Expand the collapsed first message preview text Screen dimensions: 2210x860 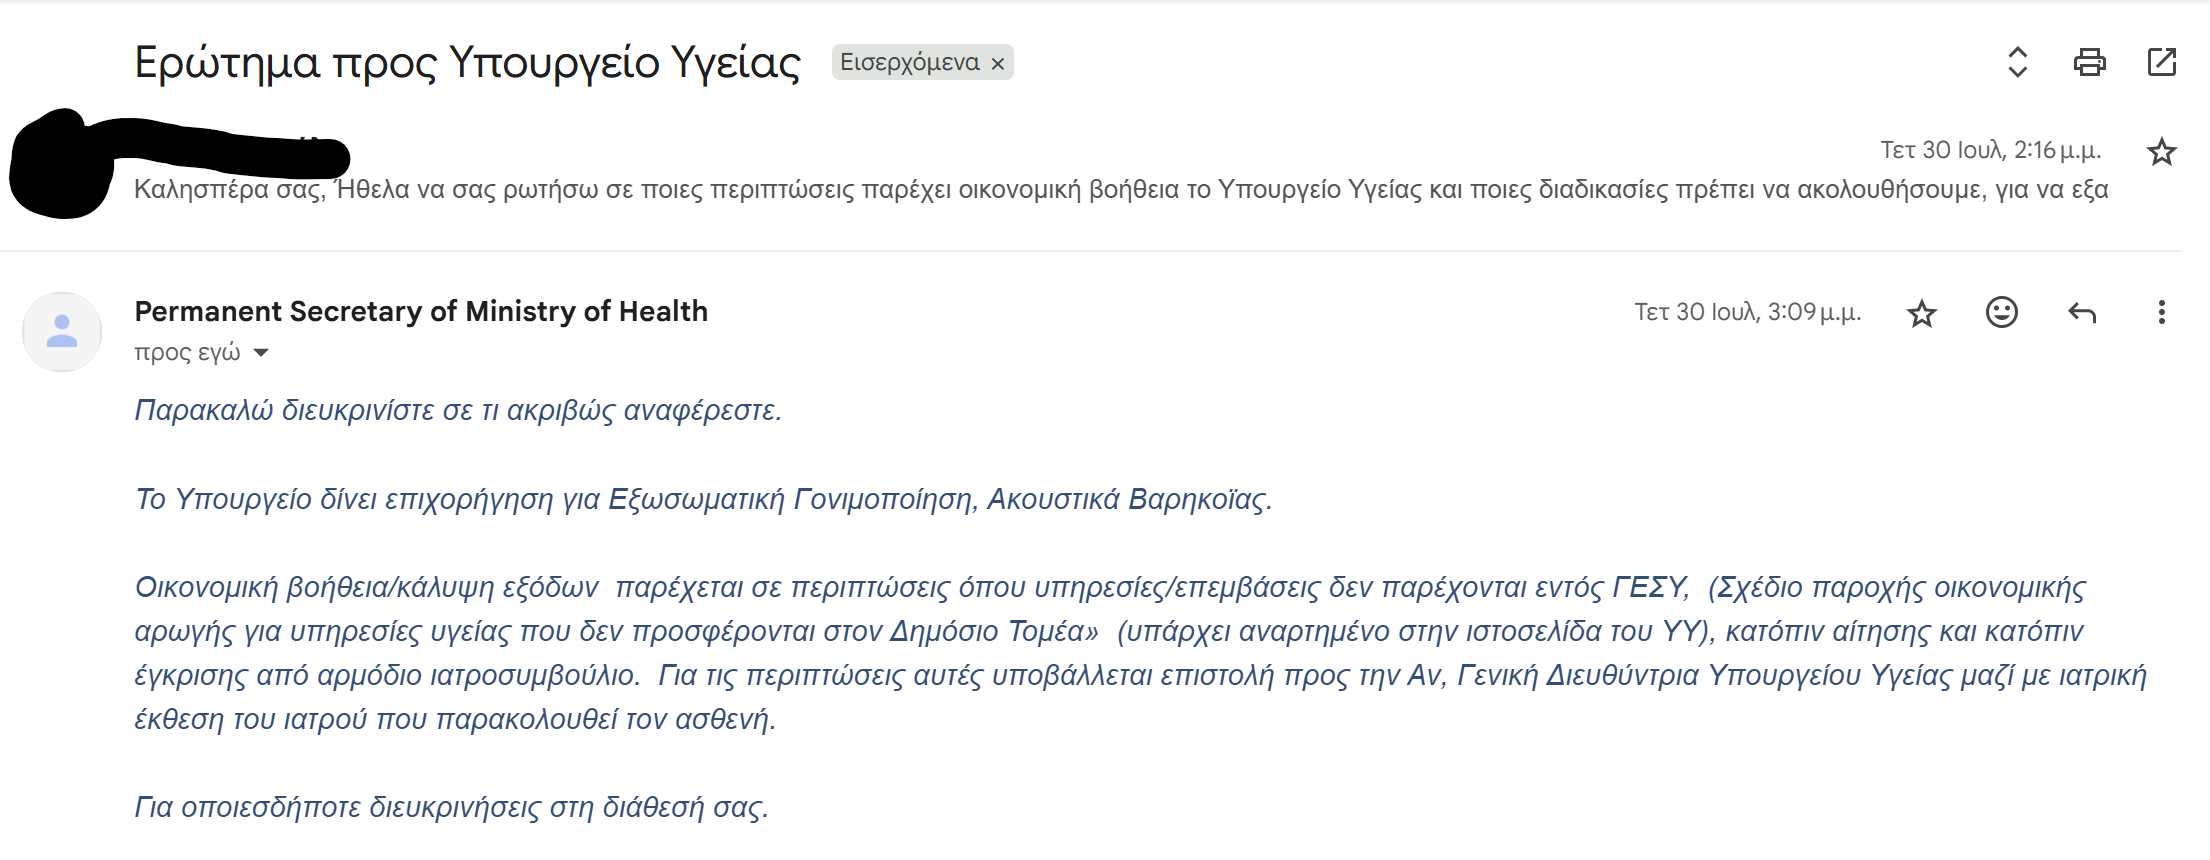(x=1121, y=190)
